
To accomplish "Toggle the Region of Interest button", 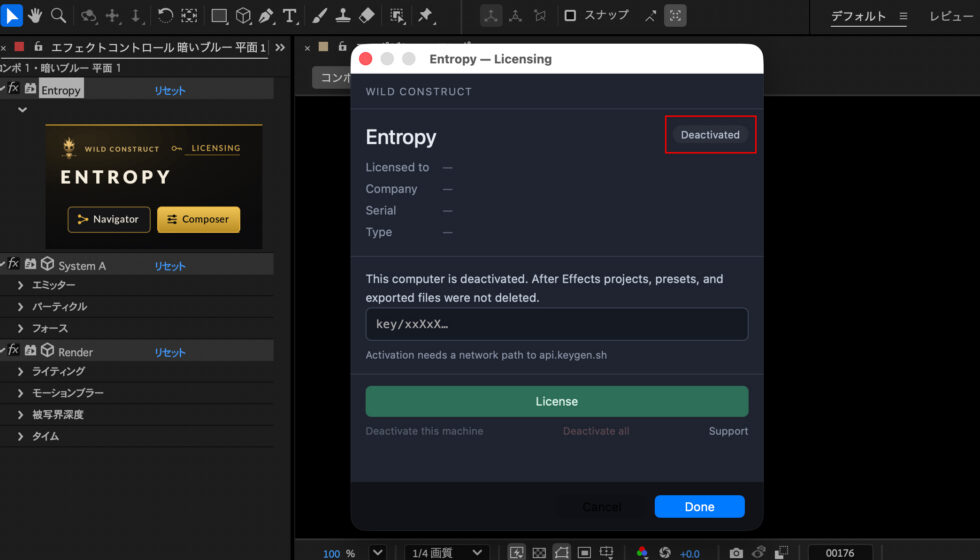I will (x=584, y=552).
